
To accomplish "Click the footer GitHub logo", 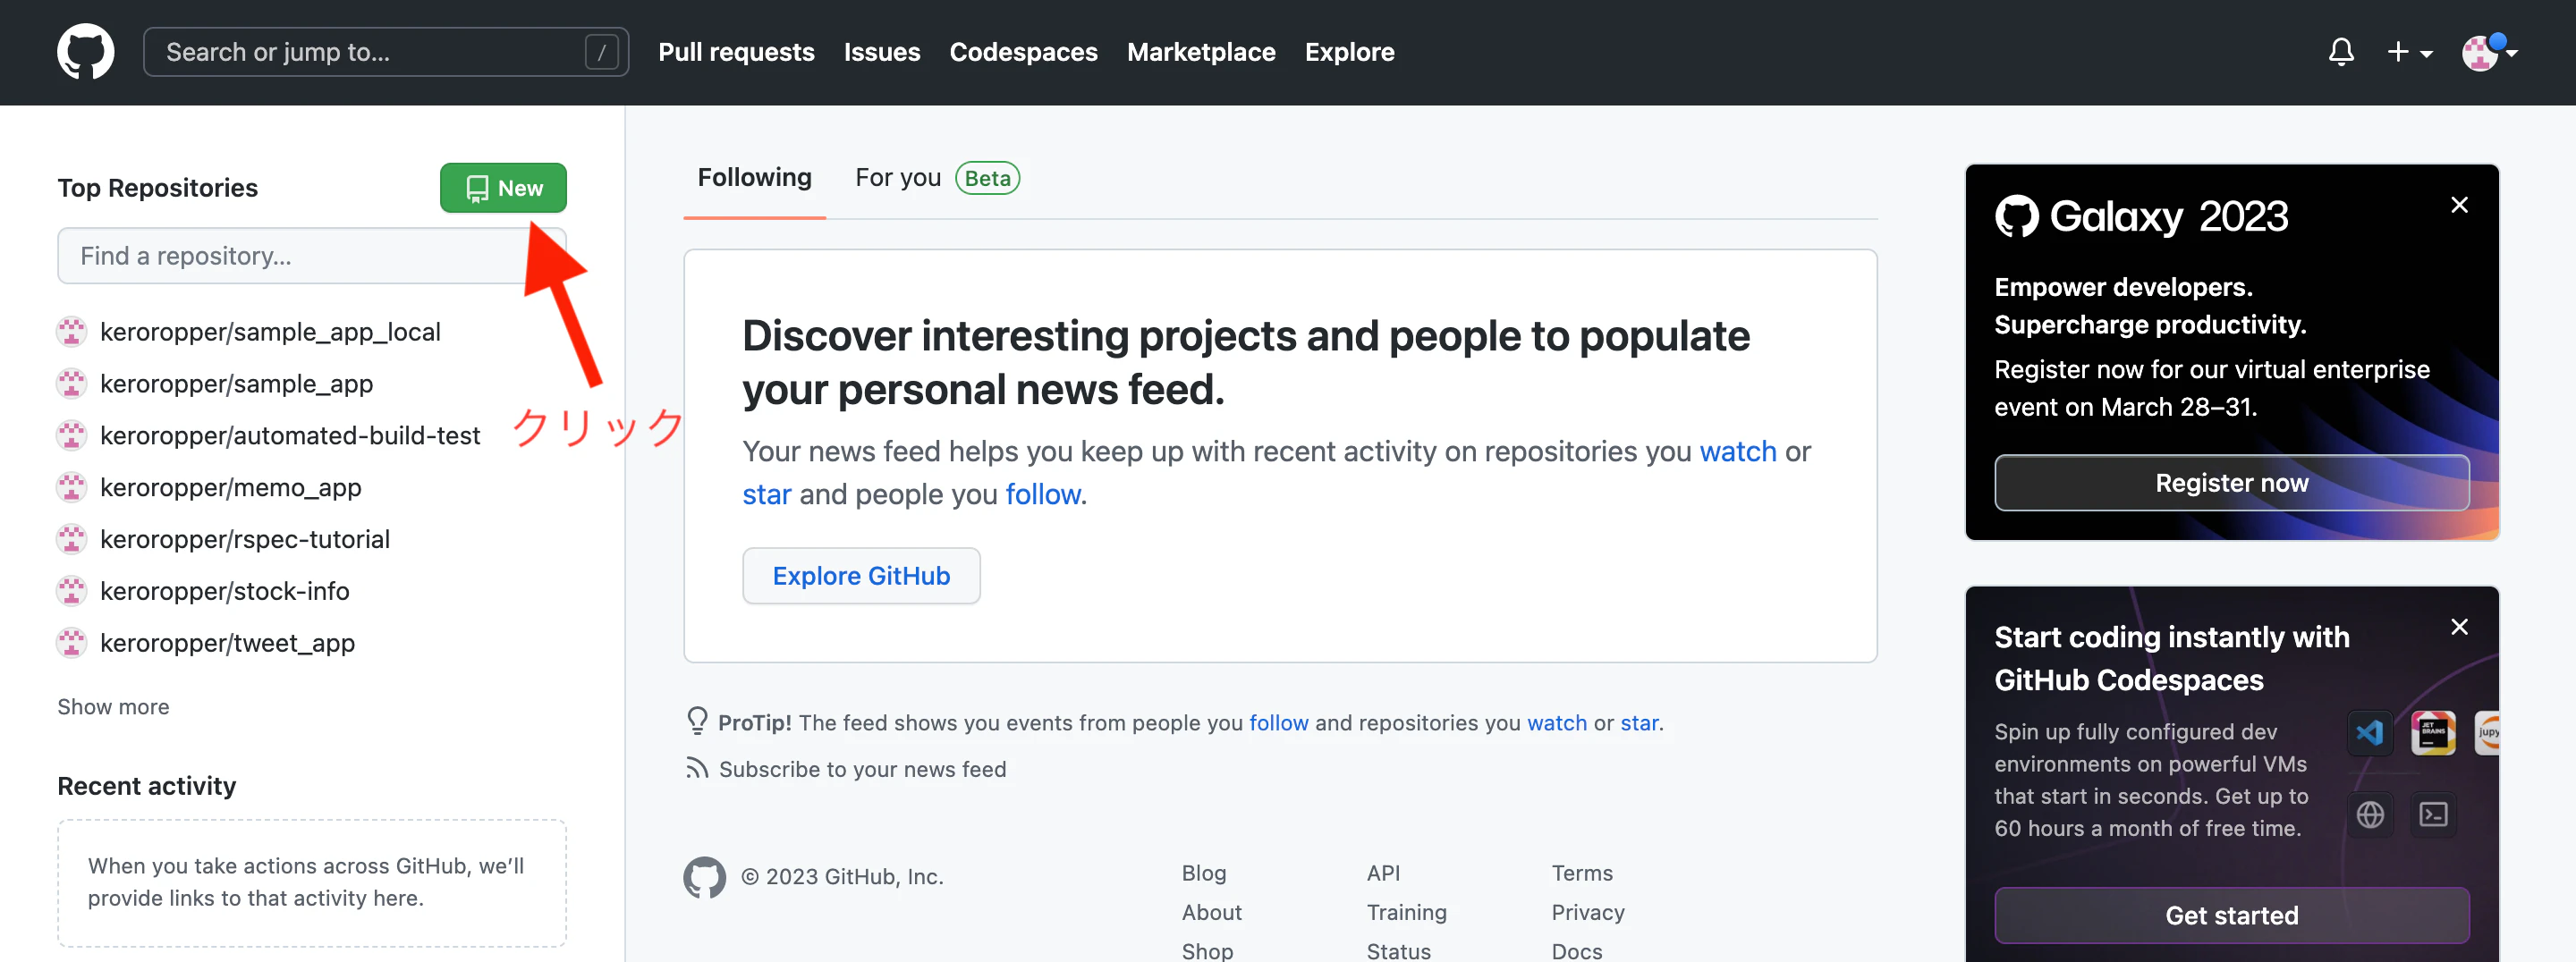I will 705,877.
